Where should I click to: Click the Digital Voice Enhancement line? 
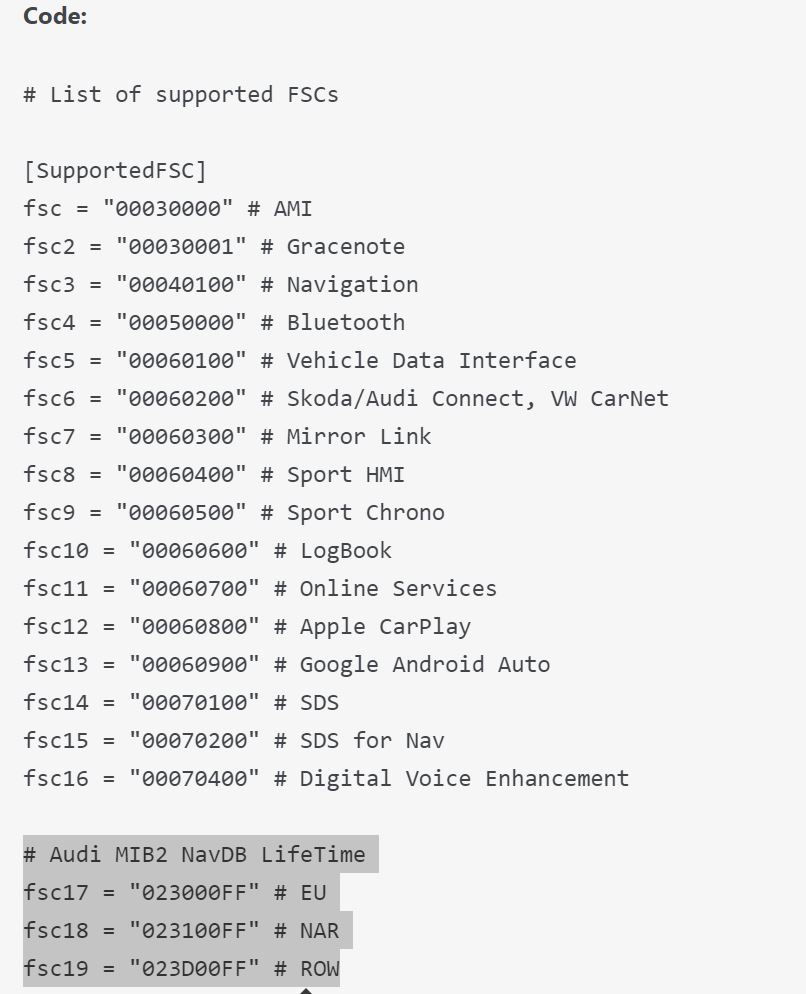pos(326,779)
